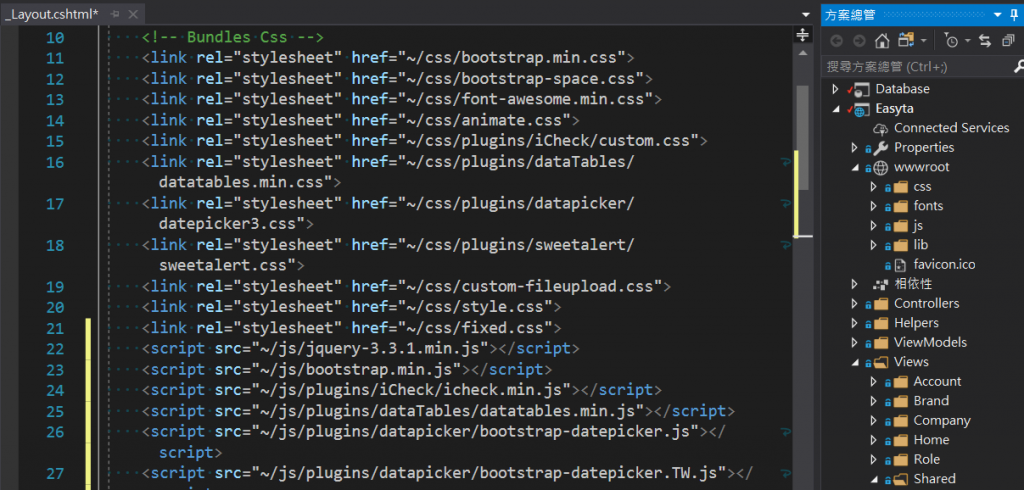Select Connected Services in the project tree
The height and width of the screenshot is (490, 1024).
pyautogui.click(x=951, y=128)
